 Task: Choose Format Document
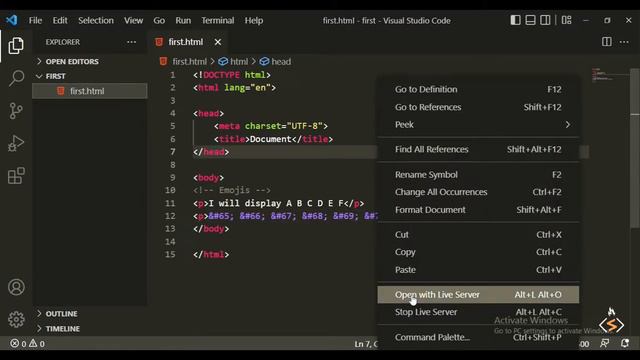[x=478, y=210]
